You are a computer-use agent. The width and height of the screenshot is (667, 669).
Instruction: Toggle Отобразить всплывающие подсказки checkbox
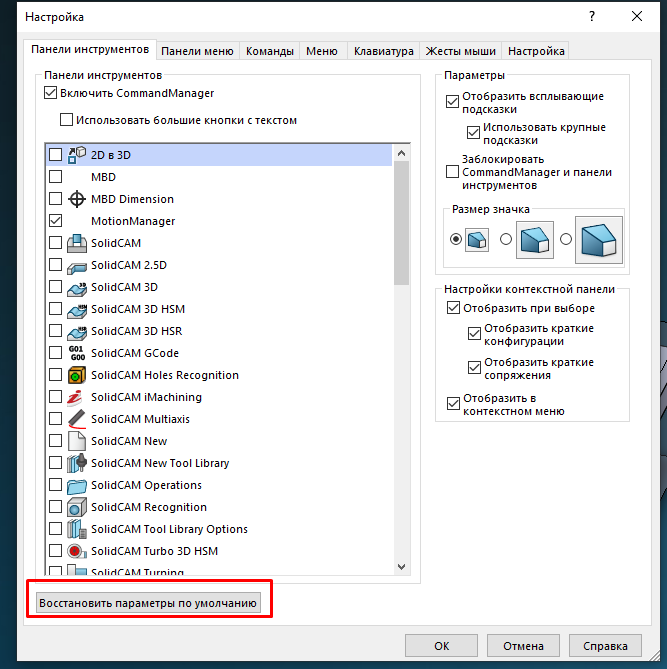click(x=452, y=102)
